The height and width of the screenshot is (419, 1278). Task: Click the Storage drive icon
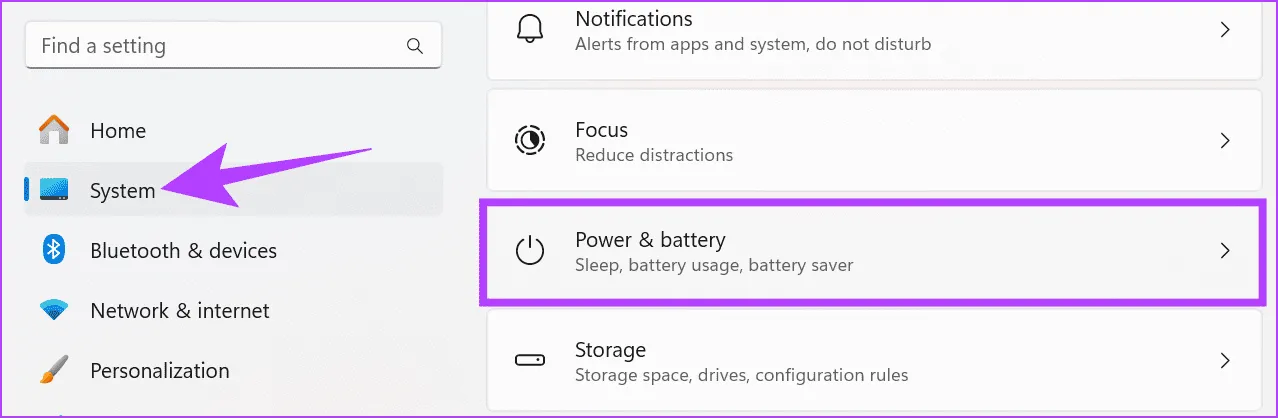[529, 361]
